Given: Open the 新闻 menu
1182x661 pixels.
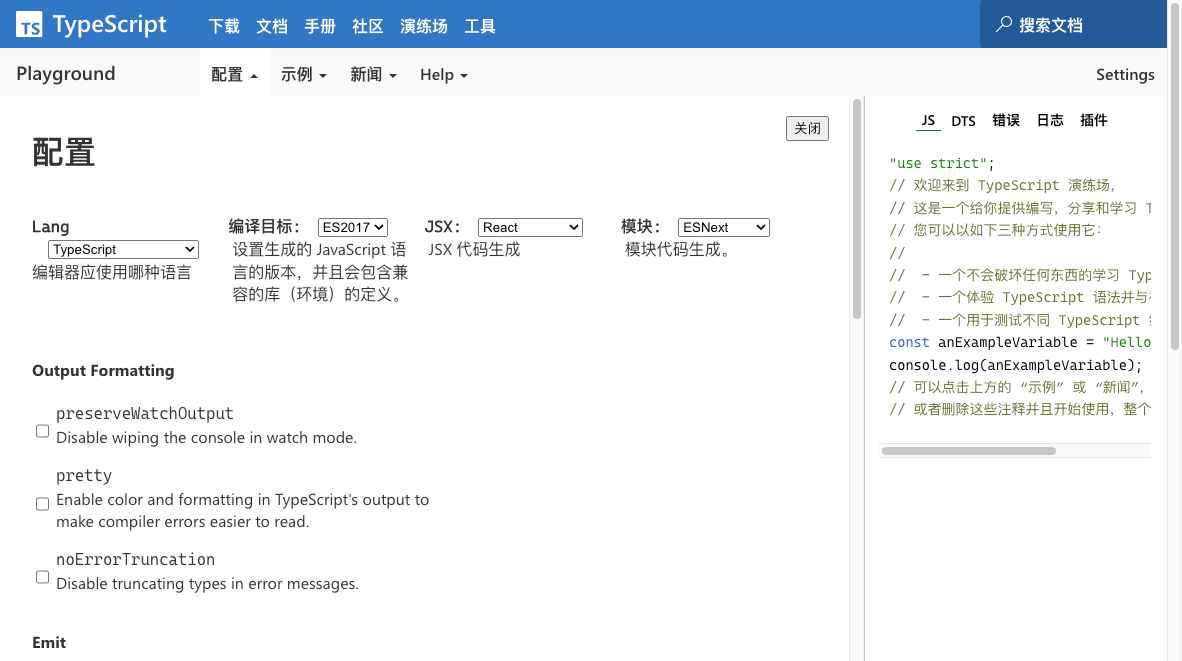Looking at the screenshot, I should (x=373, y=75).
